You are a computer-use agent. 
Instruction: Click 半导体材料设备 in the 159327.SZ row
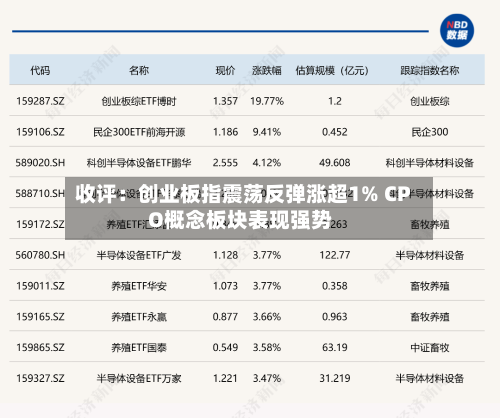tap(430, 378)
